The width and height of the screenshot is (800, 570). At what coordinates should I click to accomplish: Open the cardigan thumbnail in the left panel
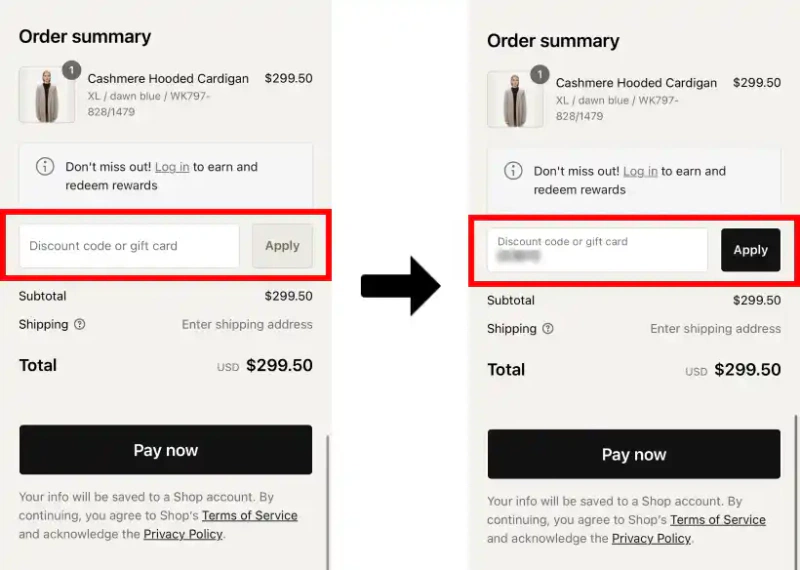point(46,96)
